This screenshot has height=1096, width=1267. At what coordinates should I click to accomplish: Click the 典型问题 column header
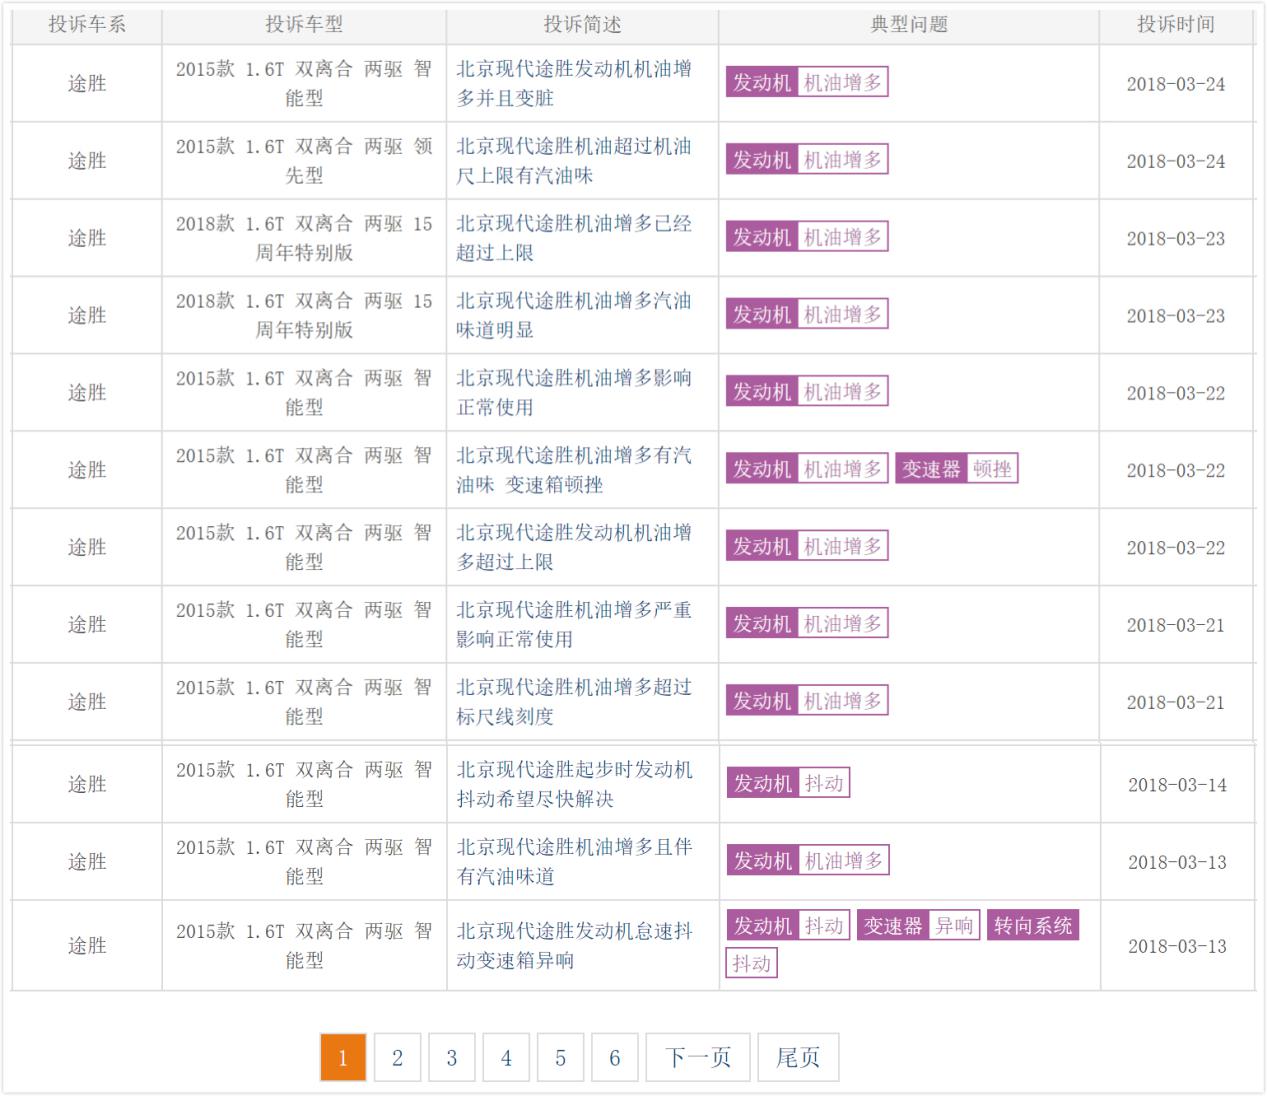click(909, 24)
